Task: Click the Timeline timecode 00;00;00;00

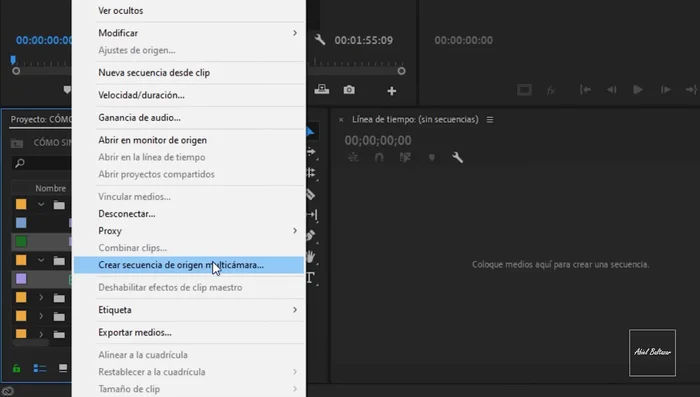Action: 378,141
